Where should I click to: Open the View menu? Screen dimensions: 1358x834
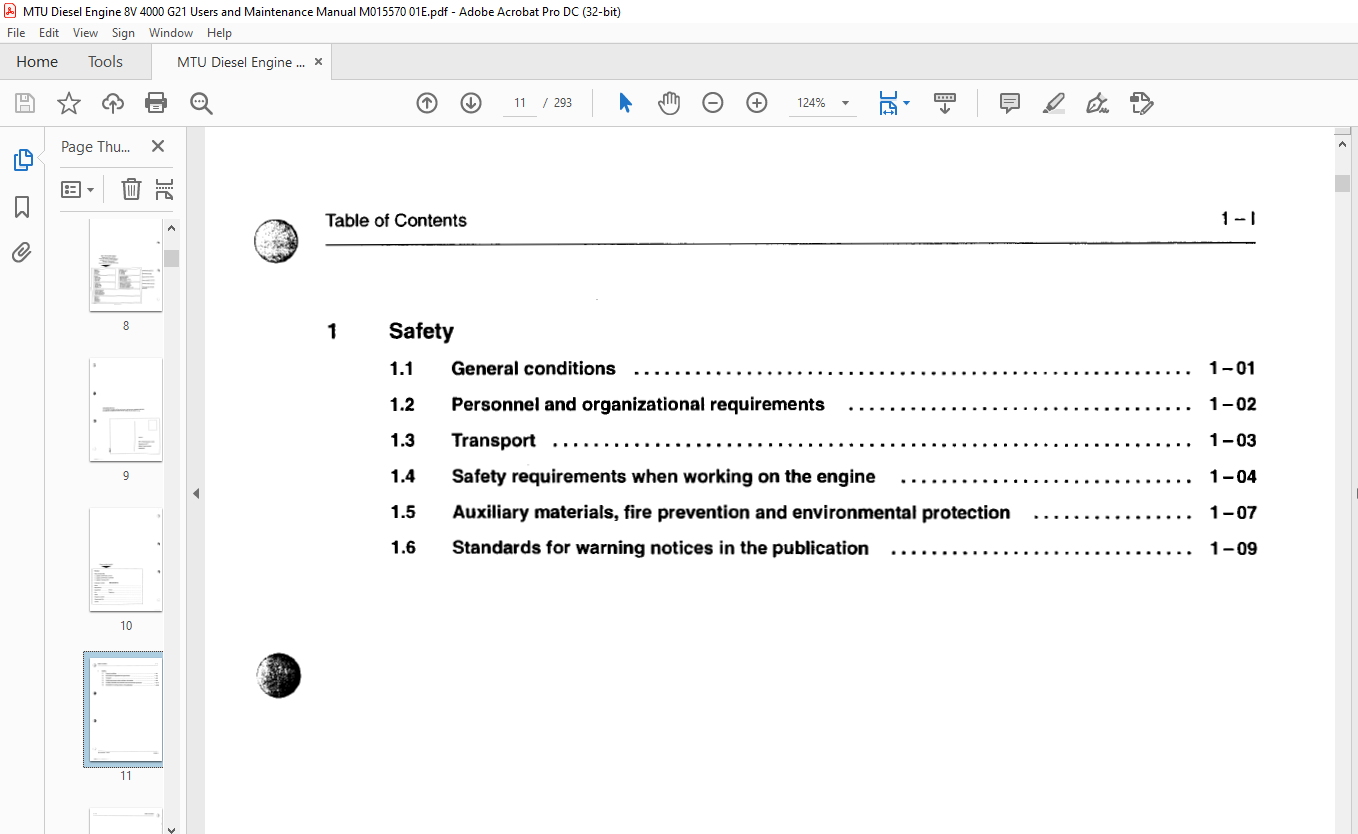tap(86, 33)
